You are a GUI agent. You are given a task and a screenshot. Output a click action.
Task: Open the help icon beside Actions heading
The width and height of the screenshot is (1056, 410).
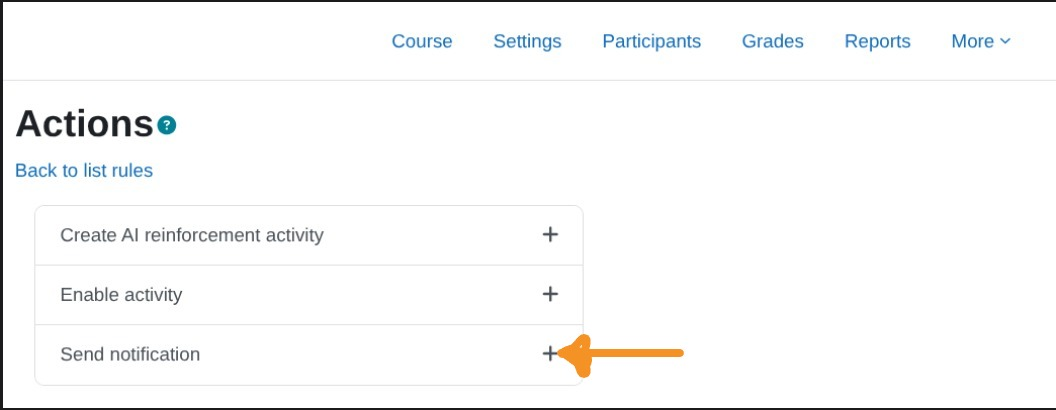click(167, 126)
